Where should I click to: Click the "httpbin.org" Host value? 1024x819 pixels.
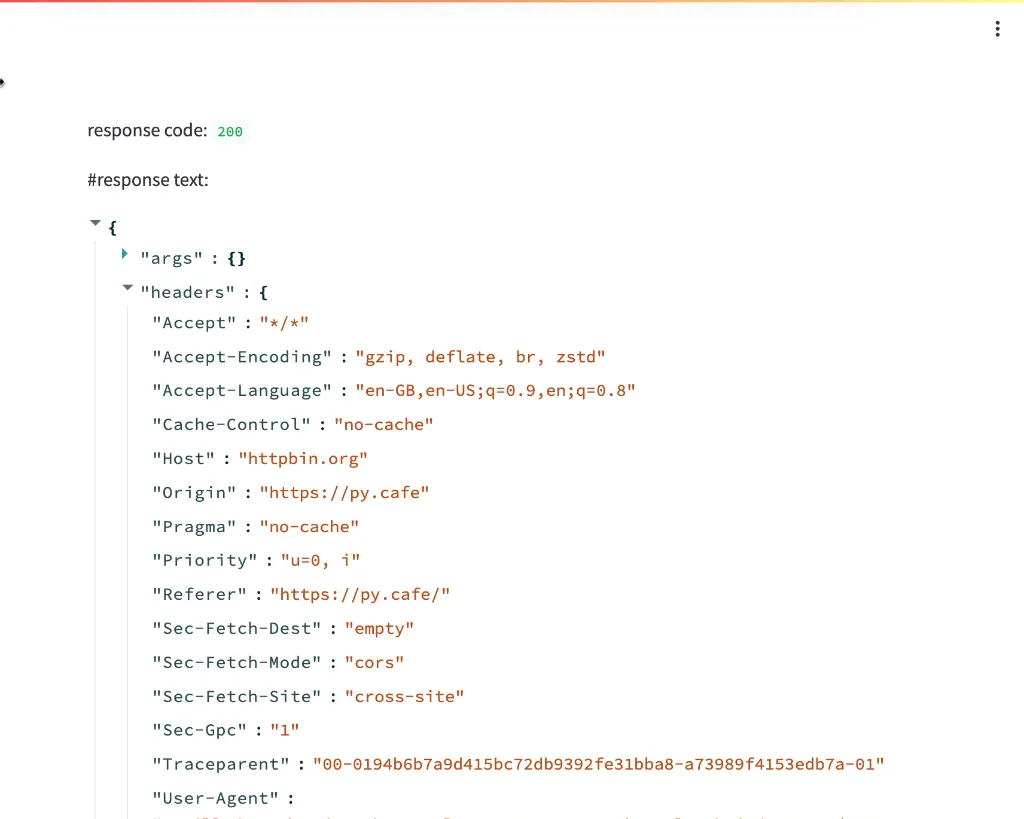click(303, 459)
